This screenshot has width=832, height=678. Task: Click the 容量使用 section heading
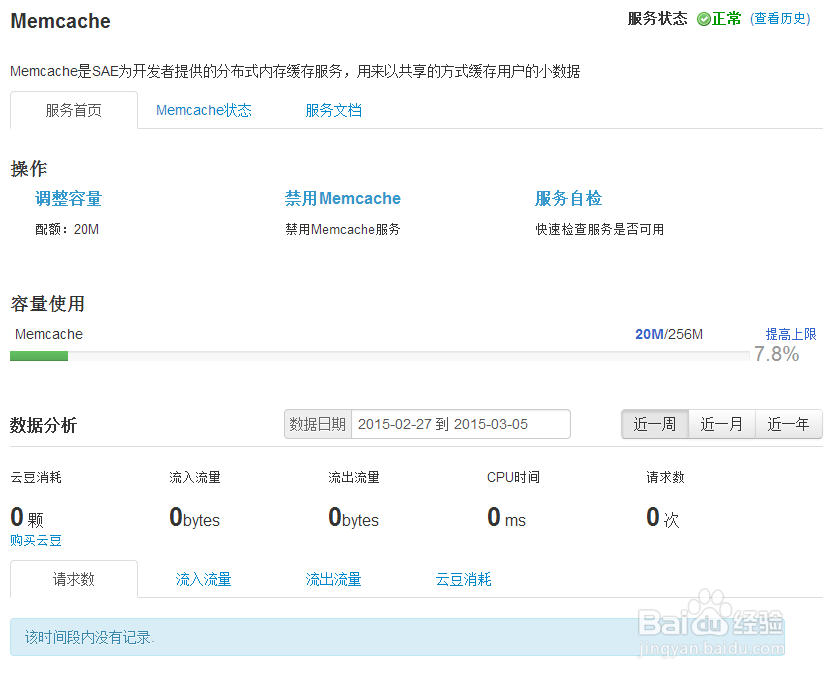coord(48,304)
